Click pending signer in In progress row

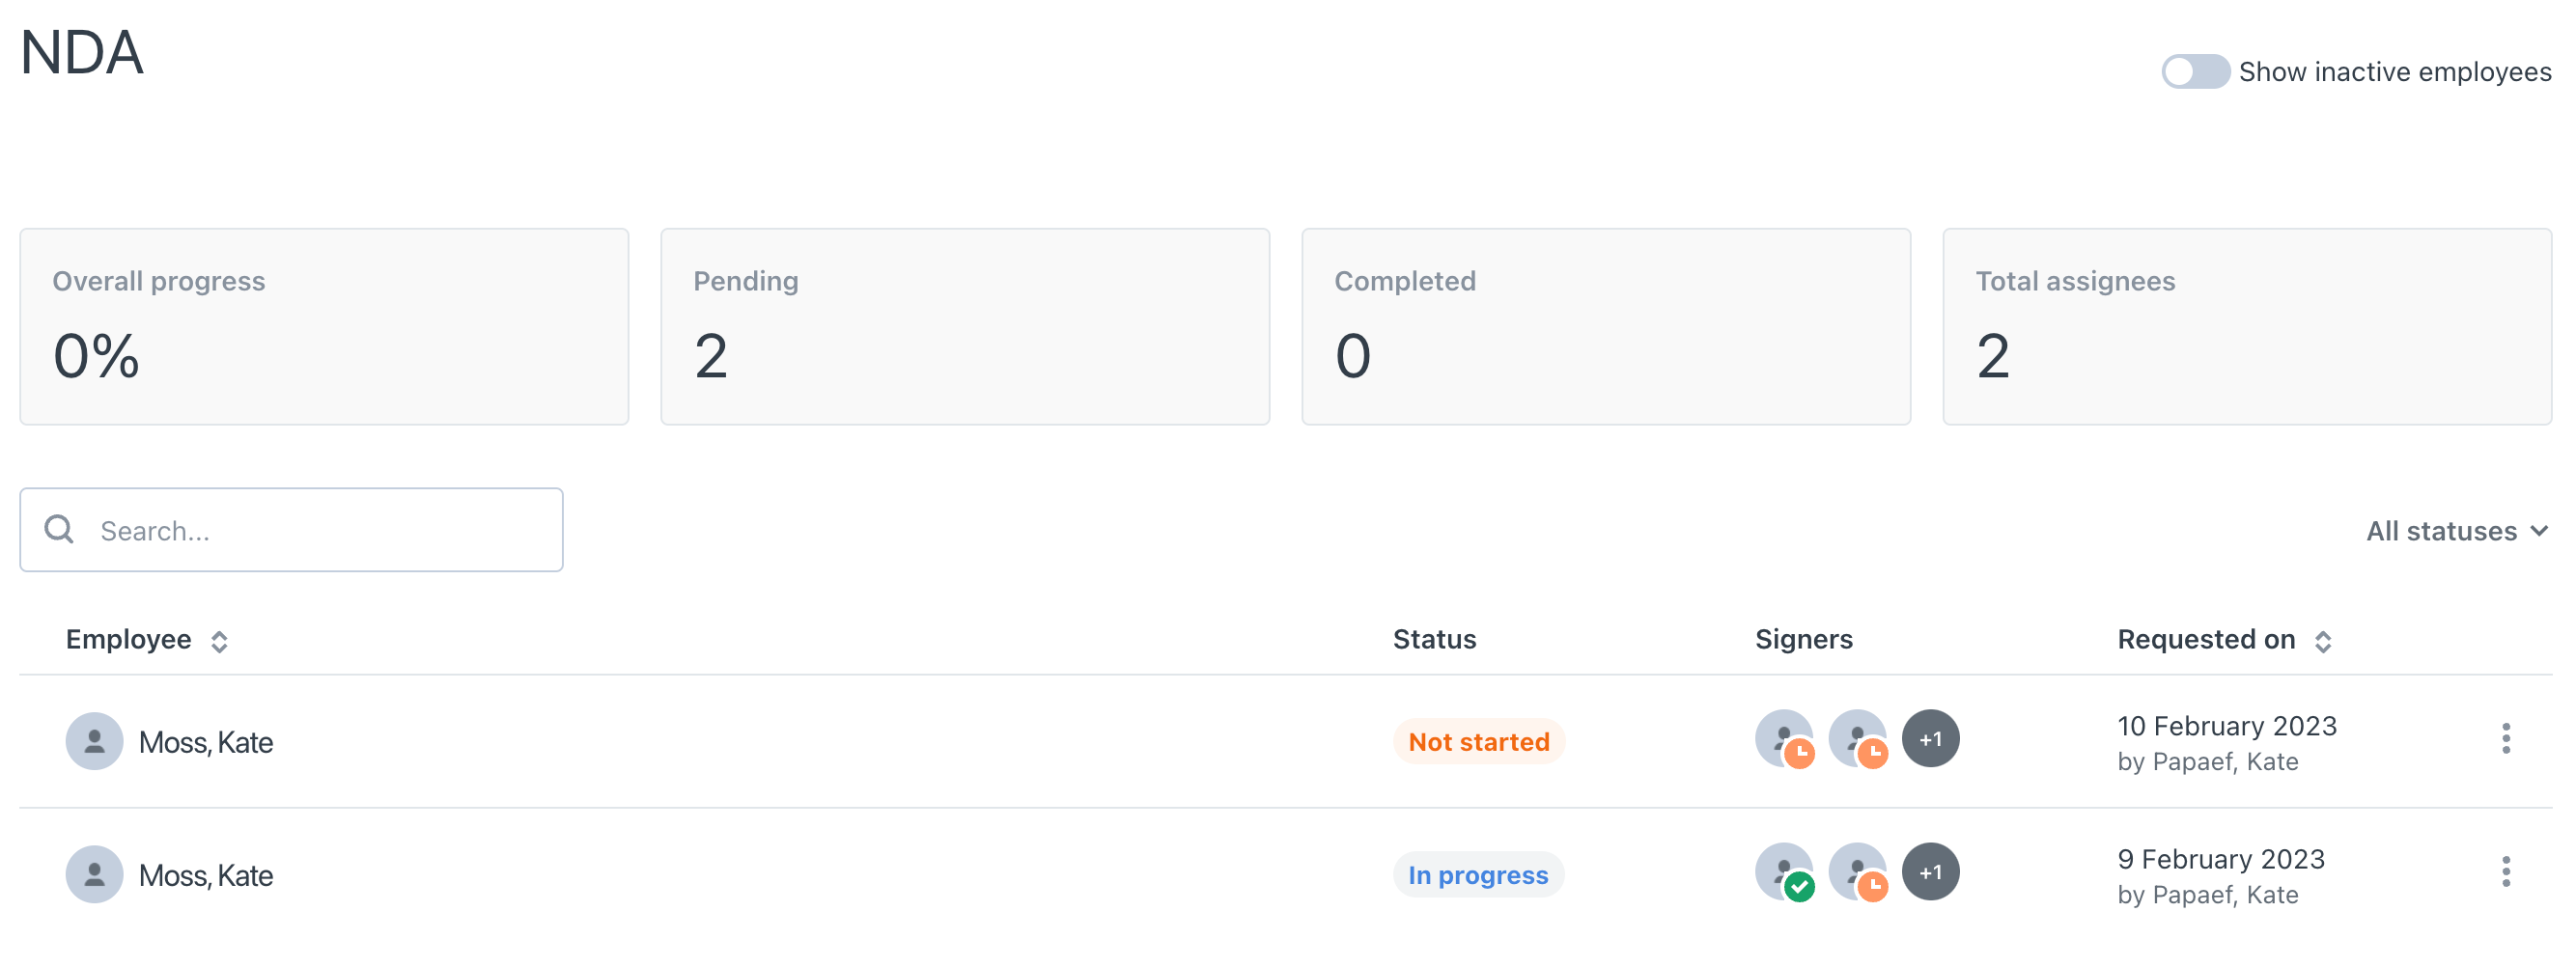[1857, 872]
